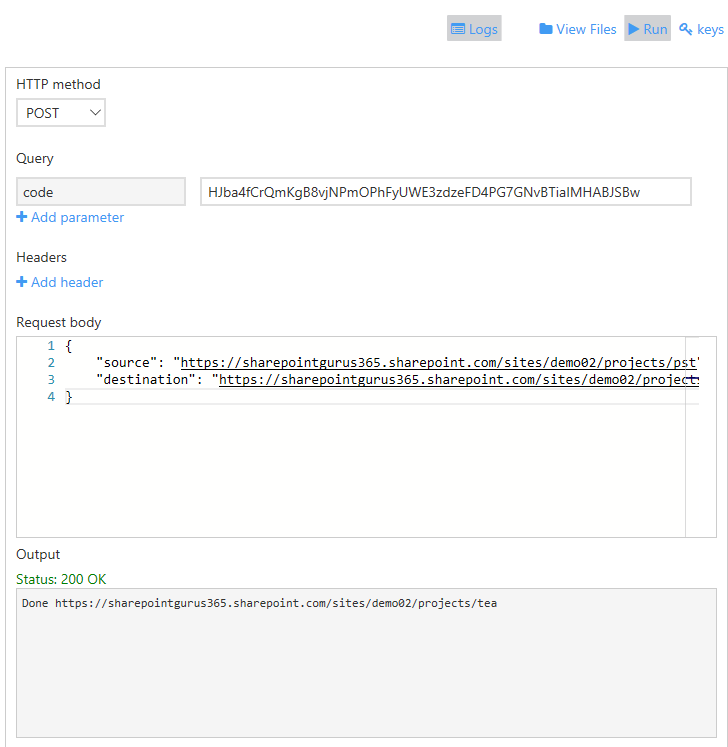Run the function with the play icon
The width and height of the screenshot is (728, 747).
[634, 29]
